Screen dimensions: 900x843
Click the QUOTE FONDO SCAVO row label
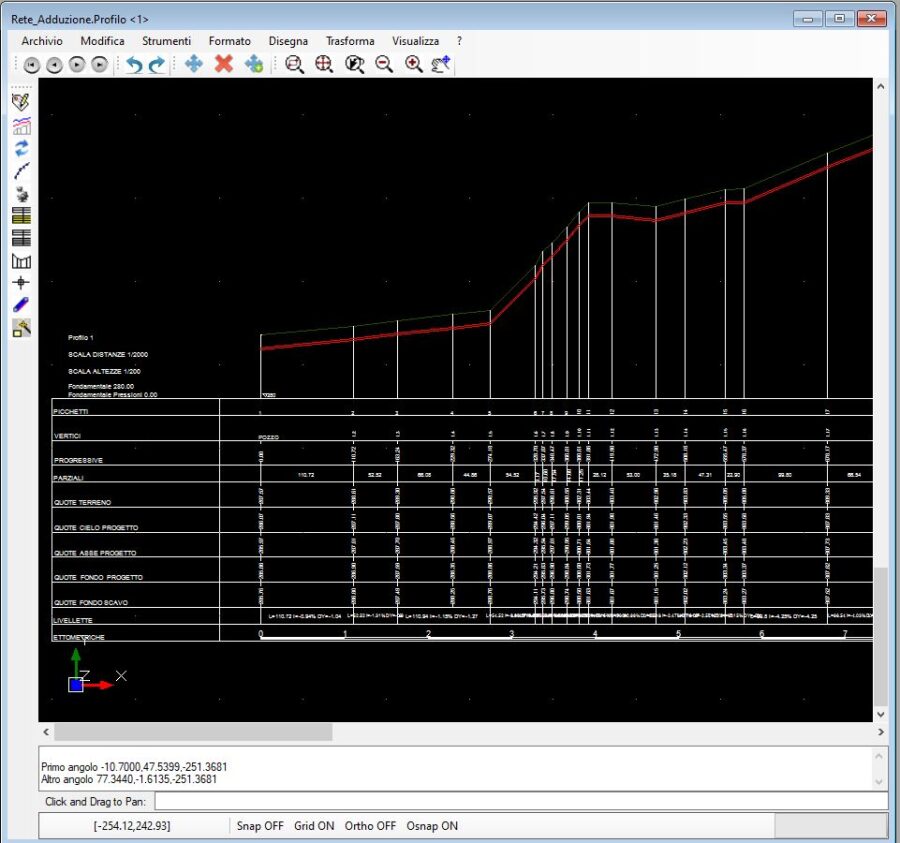pyautogui.click(x=91, y=603)
